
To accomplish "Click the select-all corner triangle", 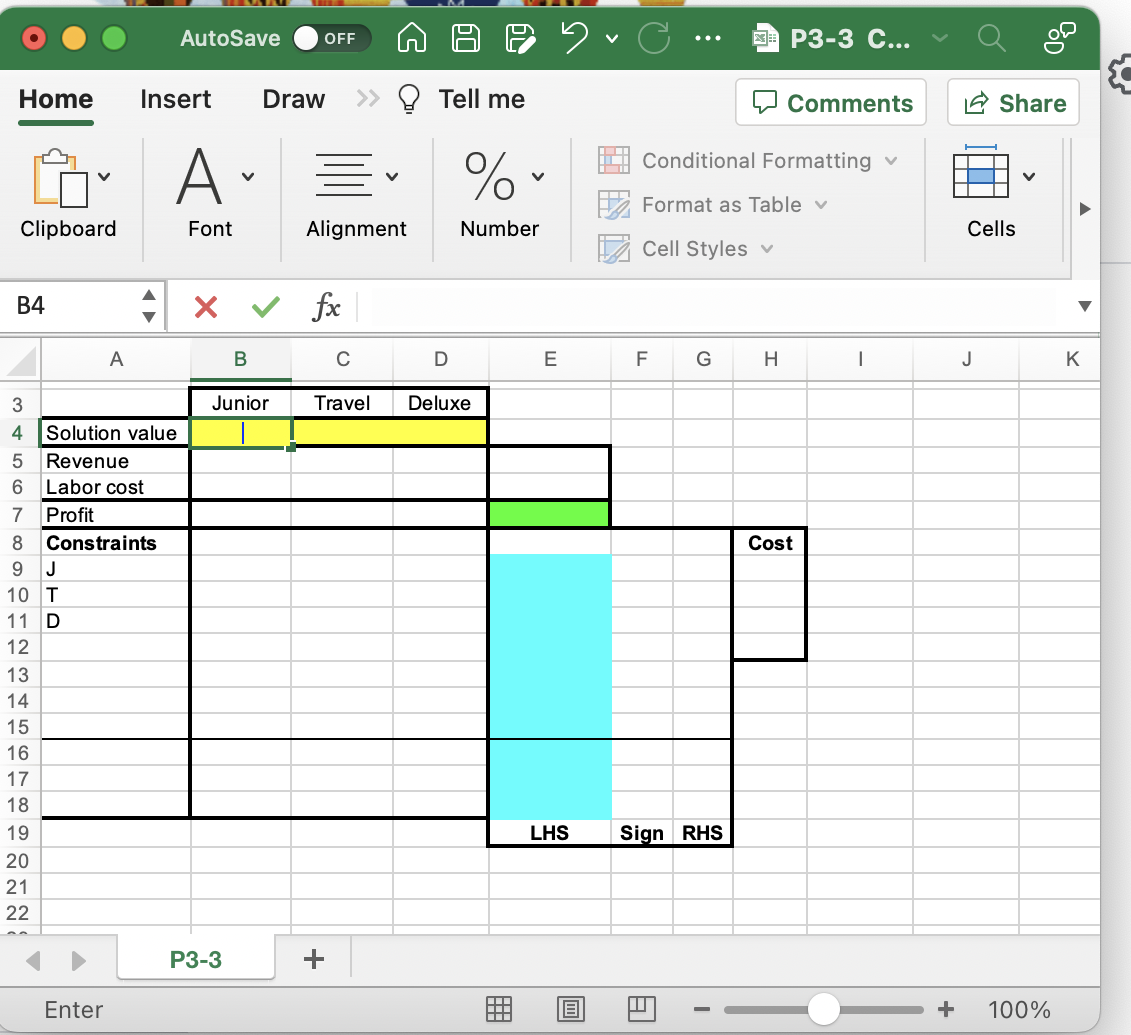I will tap(20, 361).
